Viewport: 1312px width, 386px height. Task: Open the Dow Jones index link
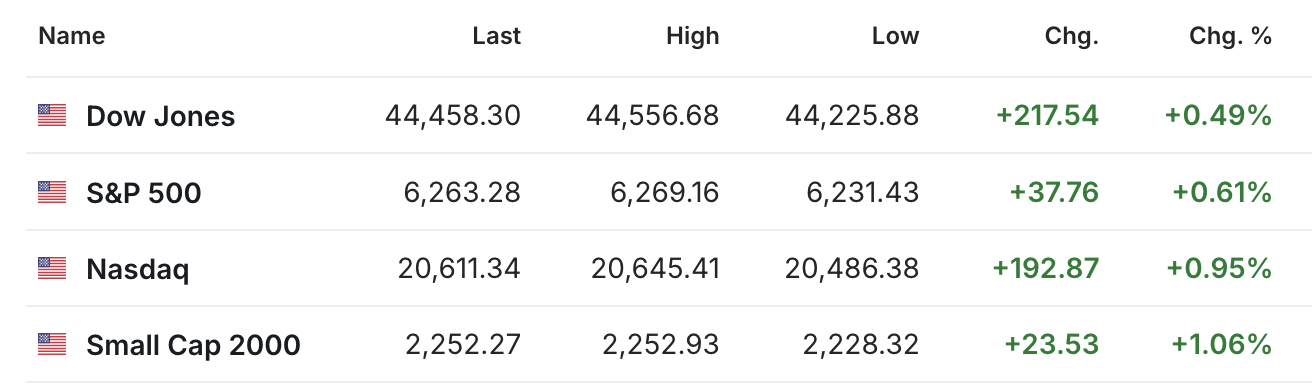[161, 116]
